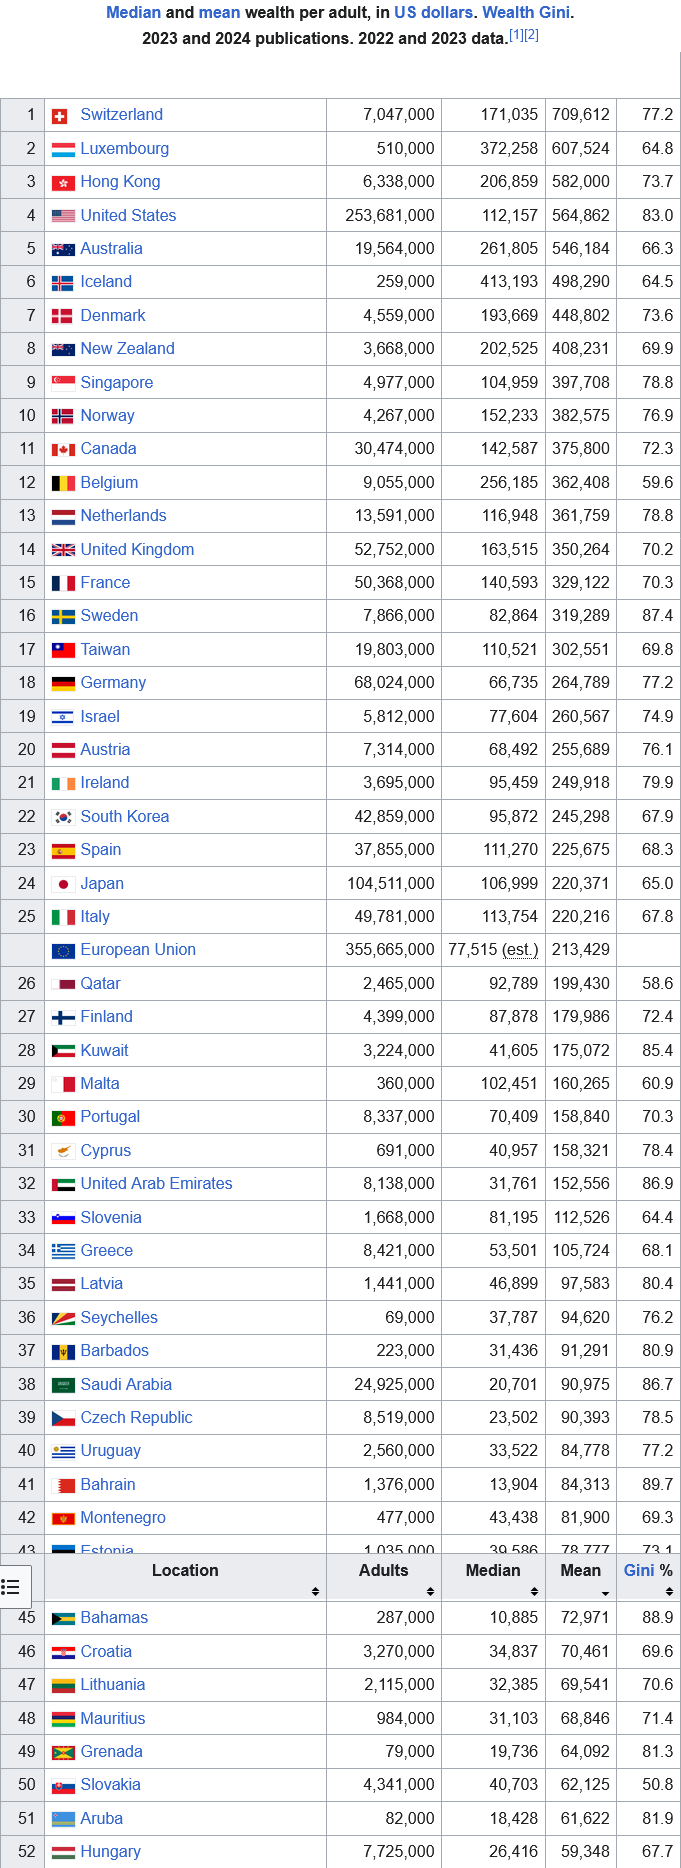Screen dimensions: 681x1868
Task: Open the Saudi Arabia country link
Action: tap(126, 1384)
